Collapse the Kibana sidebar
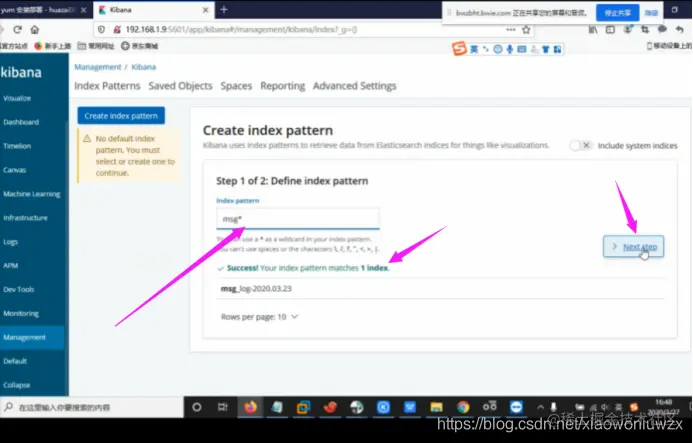This screenshot has height=443, width=693. [17, 385]
